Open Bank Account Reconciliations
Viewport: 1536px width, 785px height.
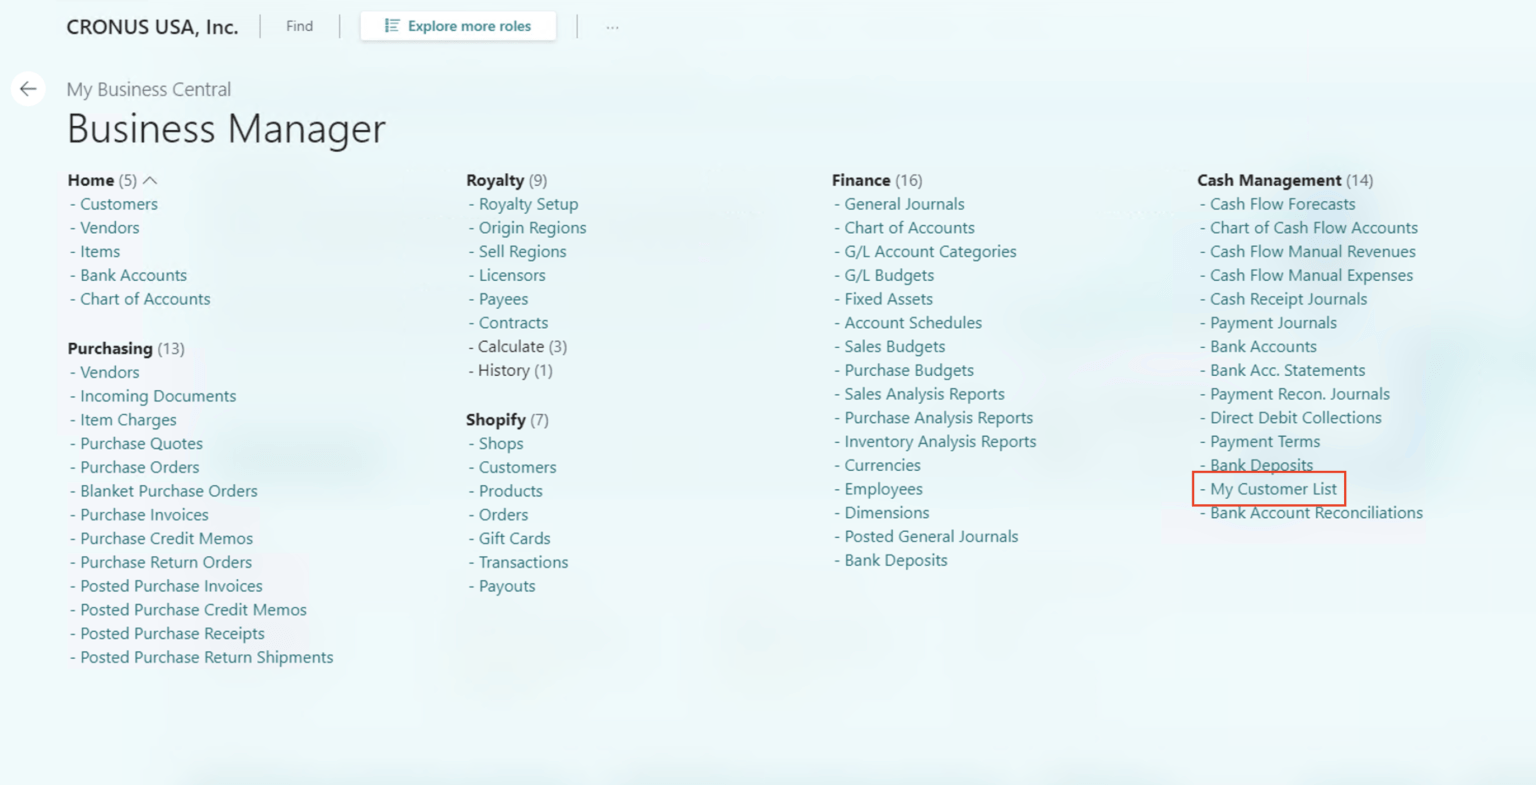pyautogui.click(x=1315, y=512)
